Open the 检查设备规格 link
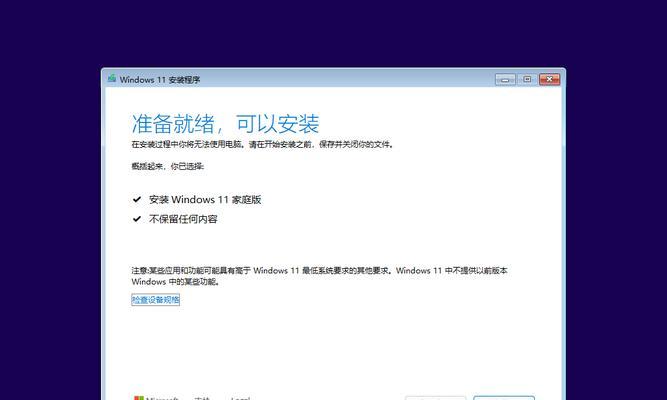 point(155,300)
